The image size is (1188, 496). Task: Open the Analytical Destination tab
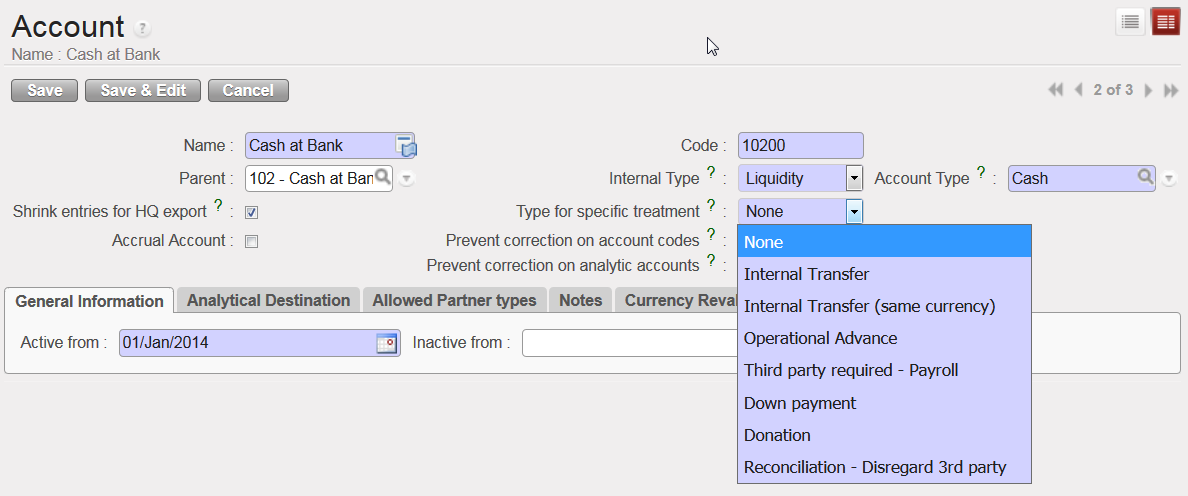tap(268, 300)
